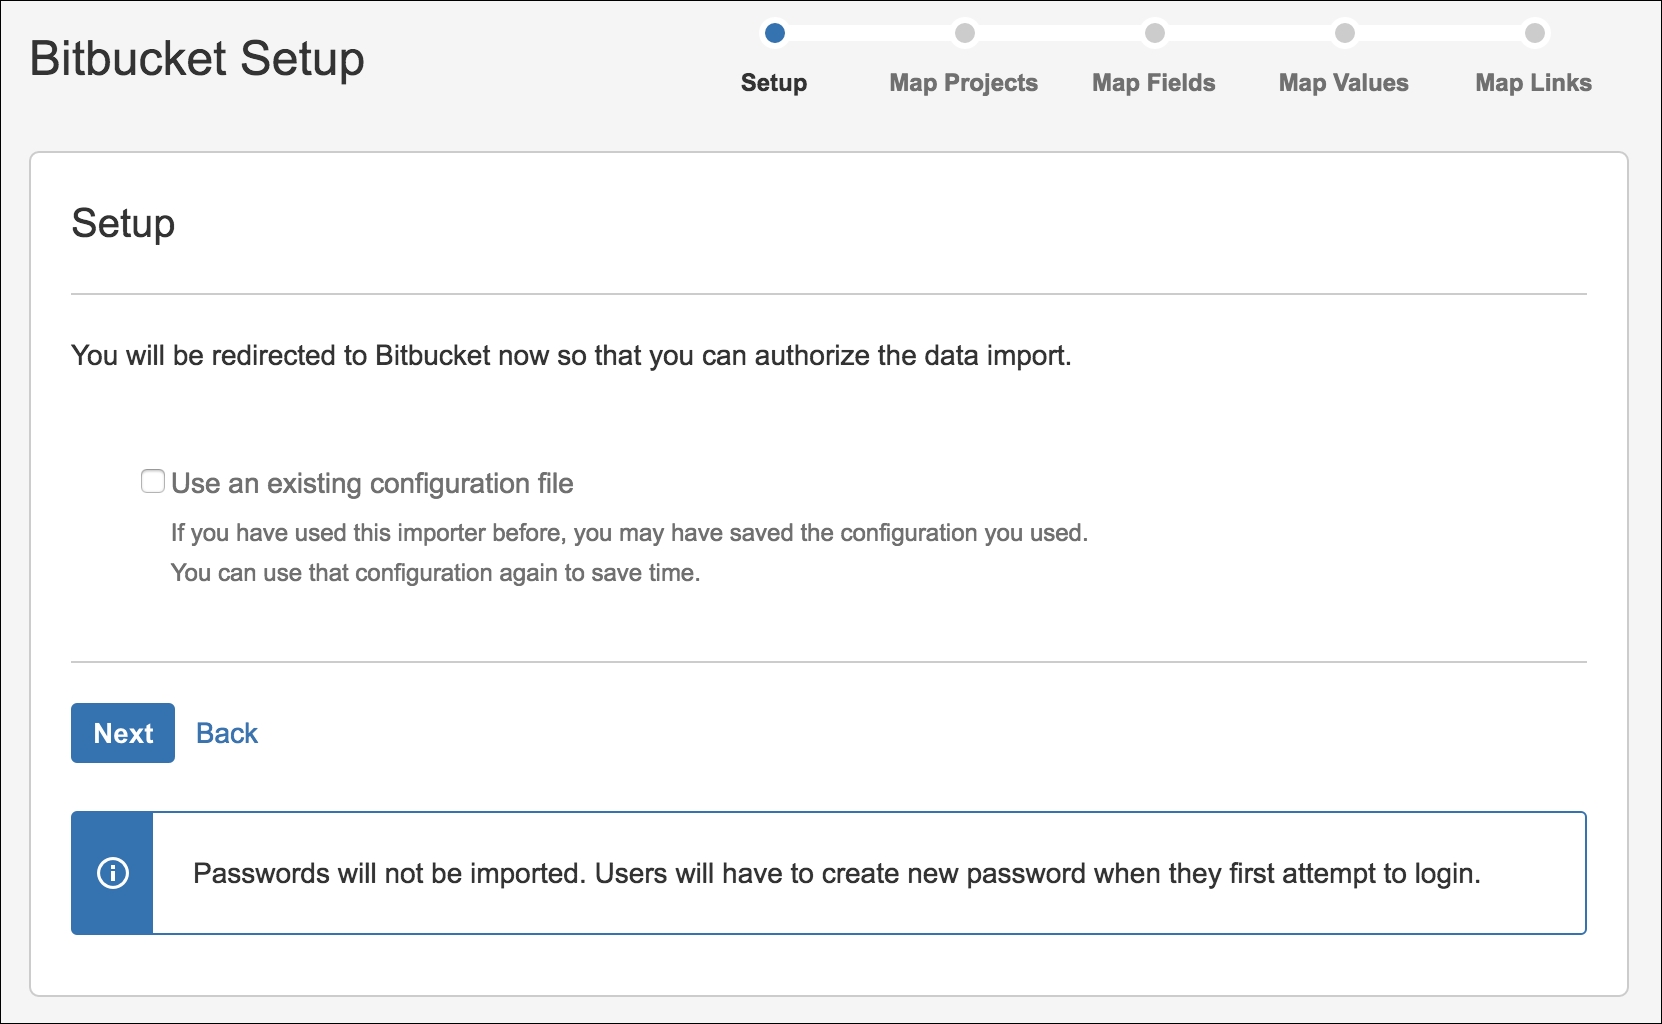Click the Next button
Viewport: 1662px width, 1024px height.
[x=123, y=733]
